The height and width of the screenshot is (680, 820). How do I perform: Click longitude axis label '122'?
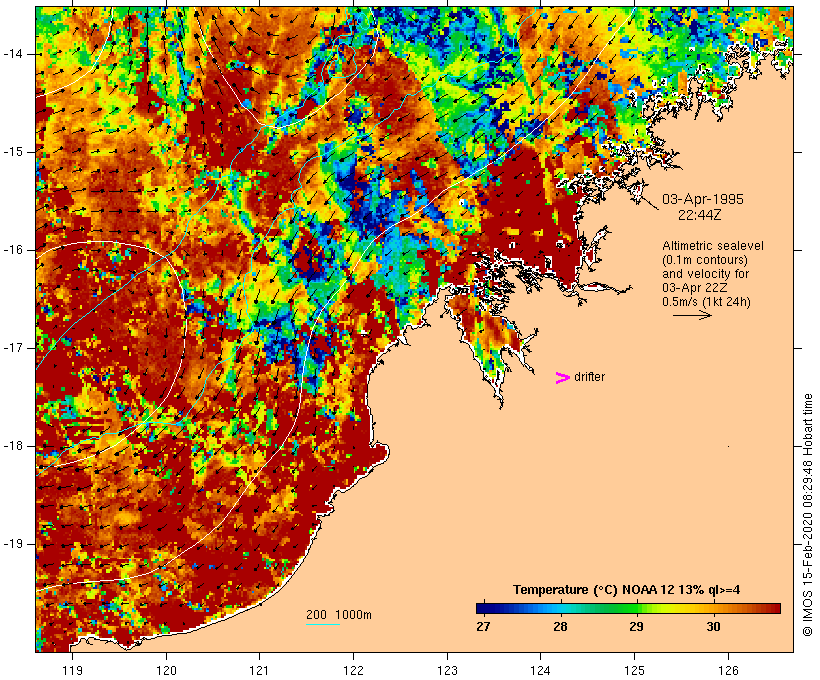point(354,670)
